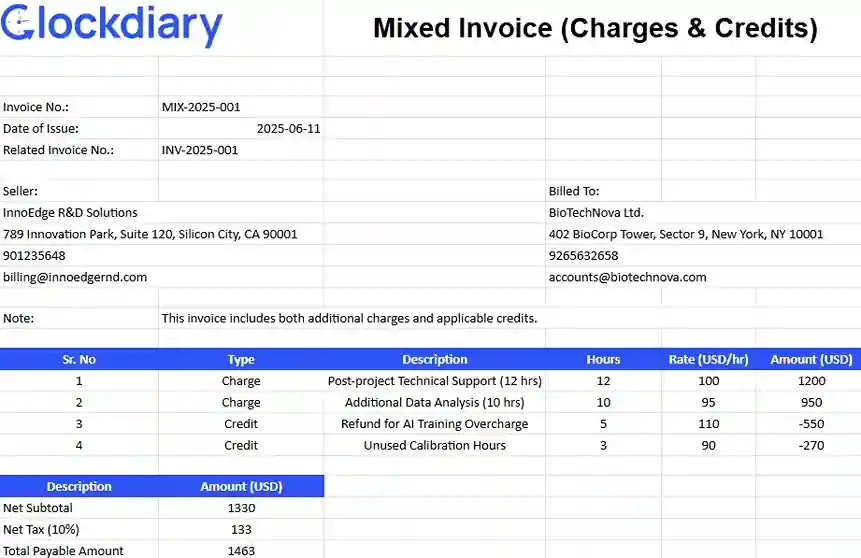Viewport: 861px width, 558px height.
Task: Click the 'Net Tax (10%)' label
Action: point(41,529)
